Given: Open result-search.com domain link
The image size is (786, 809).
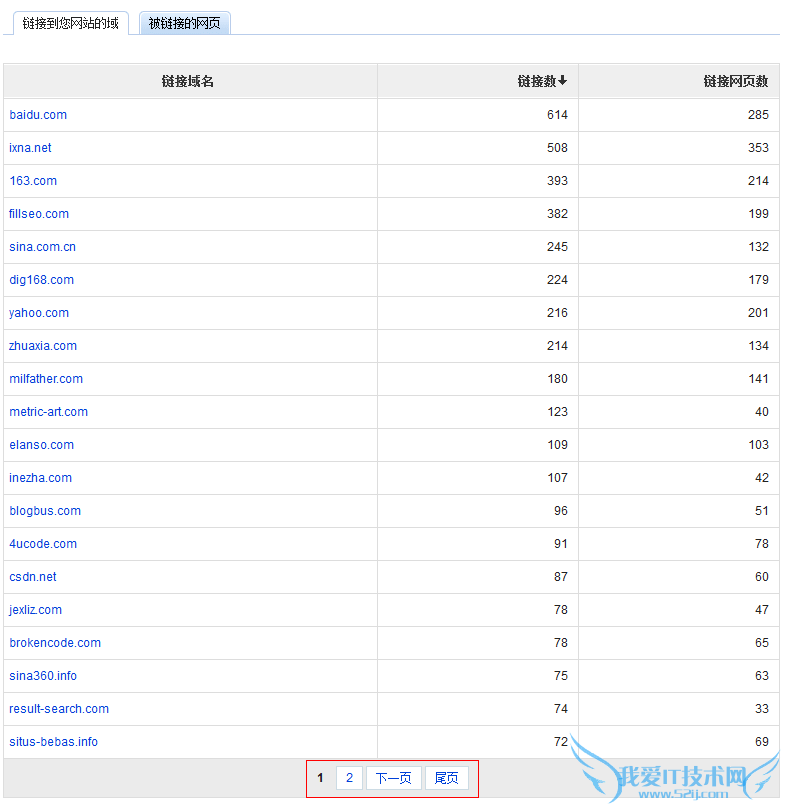Looking at the screenshot, I should [x=59, y=709].
